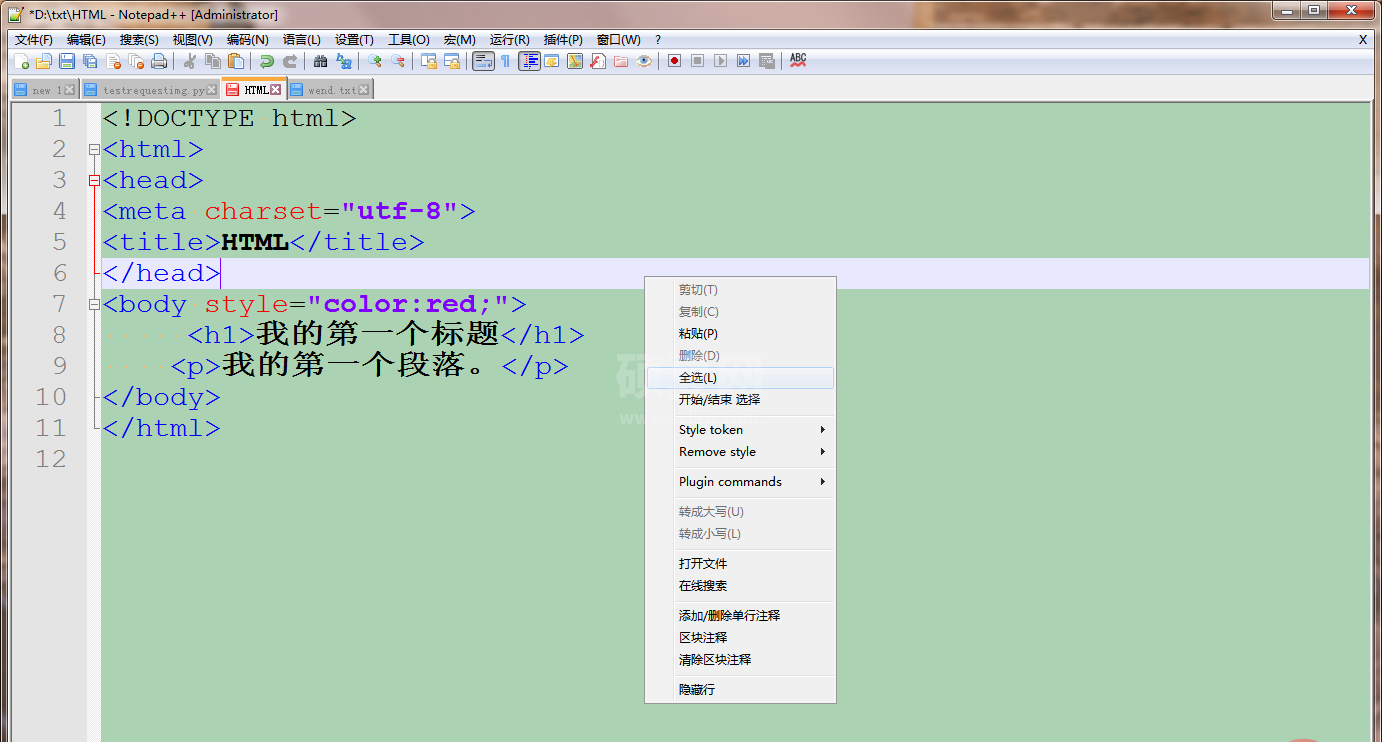The image size is (1382, 742).
Task: Open the 文件(F) menu
Action: coord(34,40)
